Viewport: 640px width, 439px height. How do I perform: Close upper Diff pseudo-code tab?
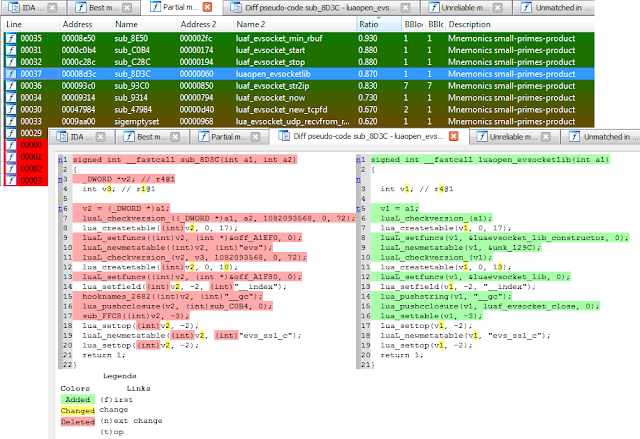(405, 7)
